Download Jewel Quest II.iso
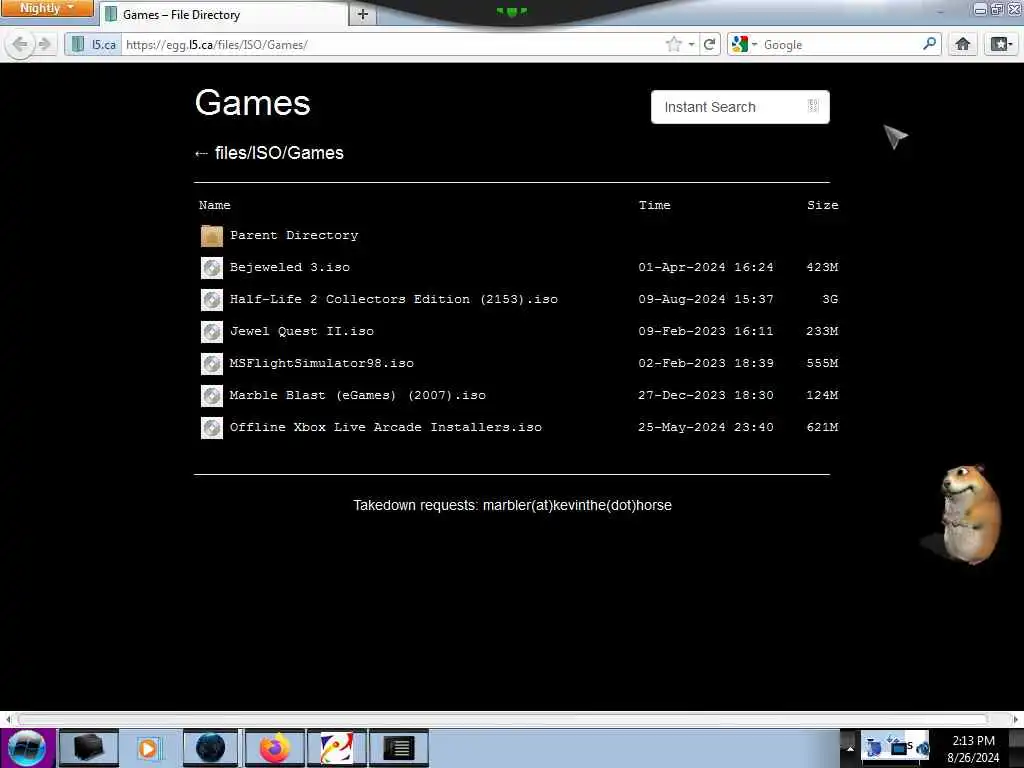 pyautogui.click(x=302, y=331)
